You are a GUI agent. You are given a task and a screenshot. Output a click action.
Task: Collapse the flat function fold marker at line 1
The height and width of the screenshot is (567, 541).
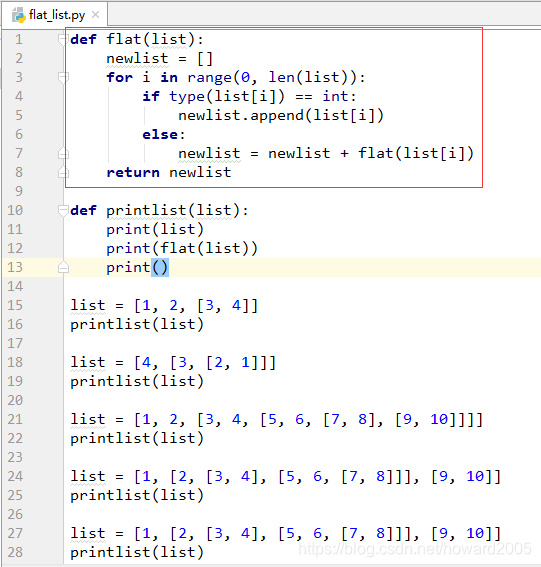(63, 39)
